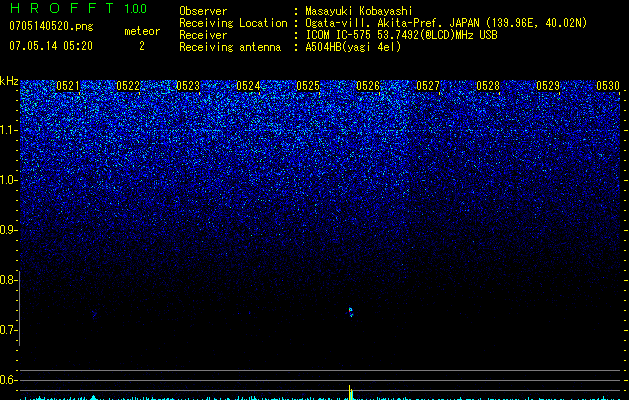This screenshot has width=629, height=400.
Task: Click the meteor count value 2
Action: pyautogui.click(x=142, y=46)
